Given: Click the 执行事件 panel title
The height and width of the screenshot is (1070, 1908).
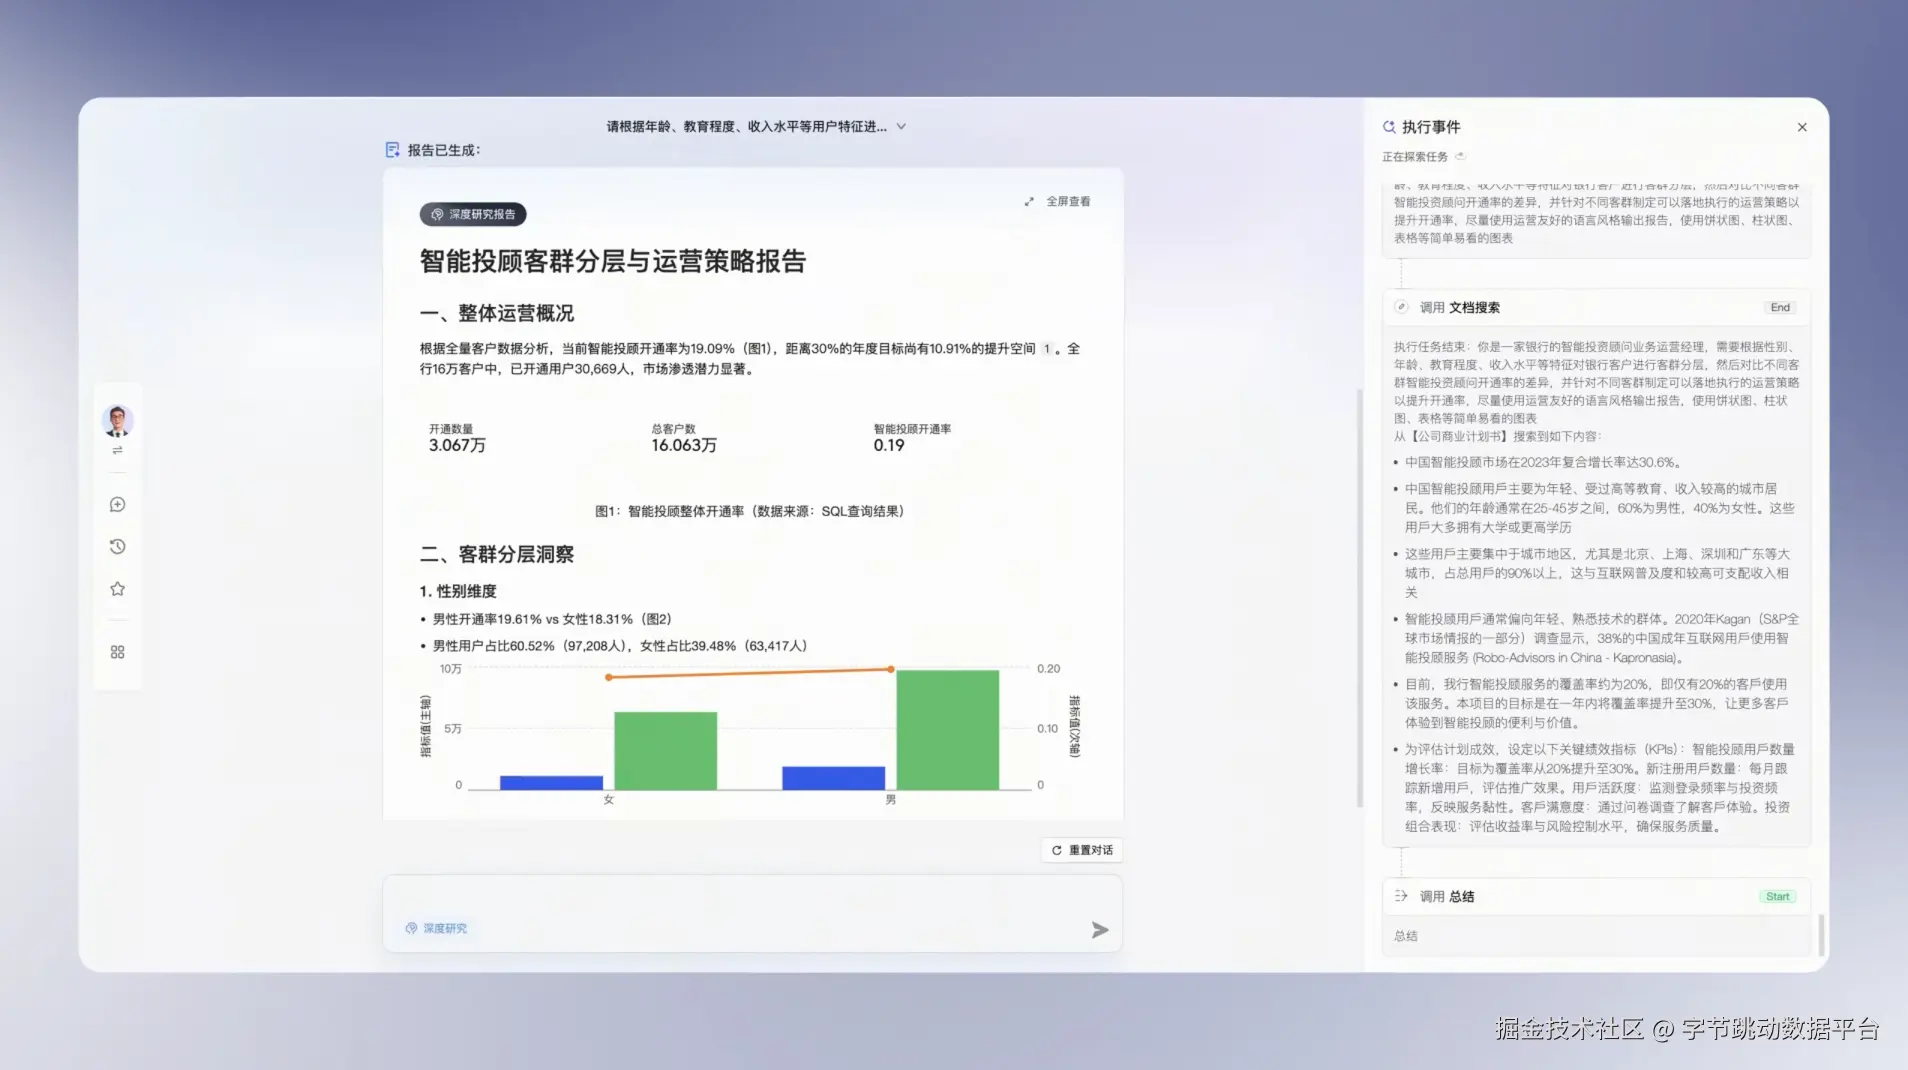Looking at the screenshot, I should tap(1431, 127).
